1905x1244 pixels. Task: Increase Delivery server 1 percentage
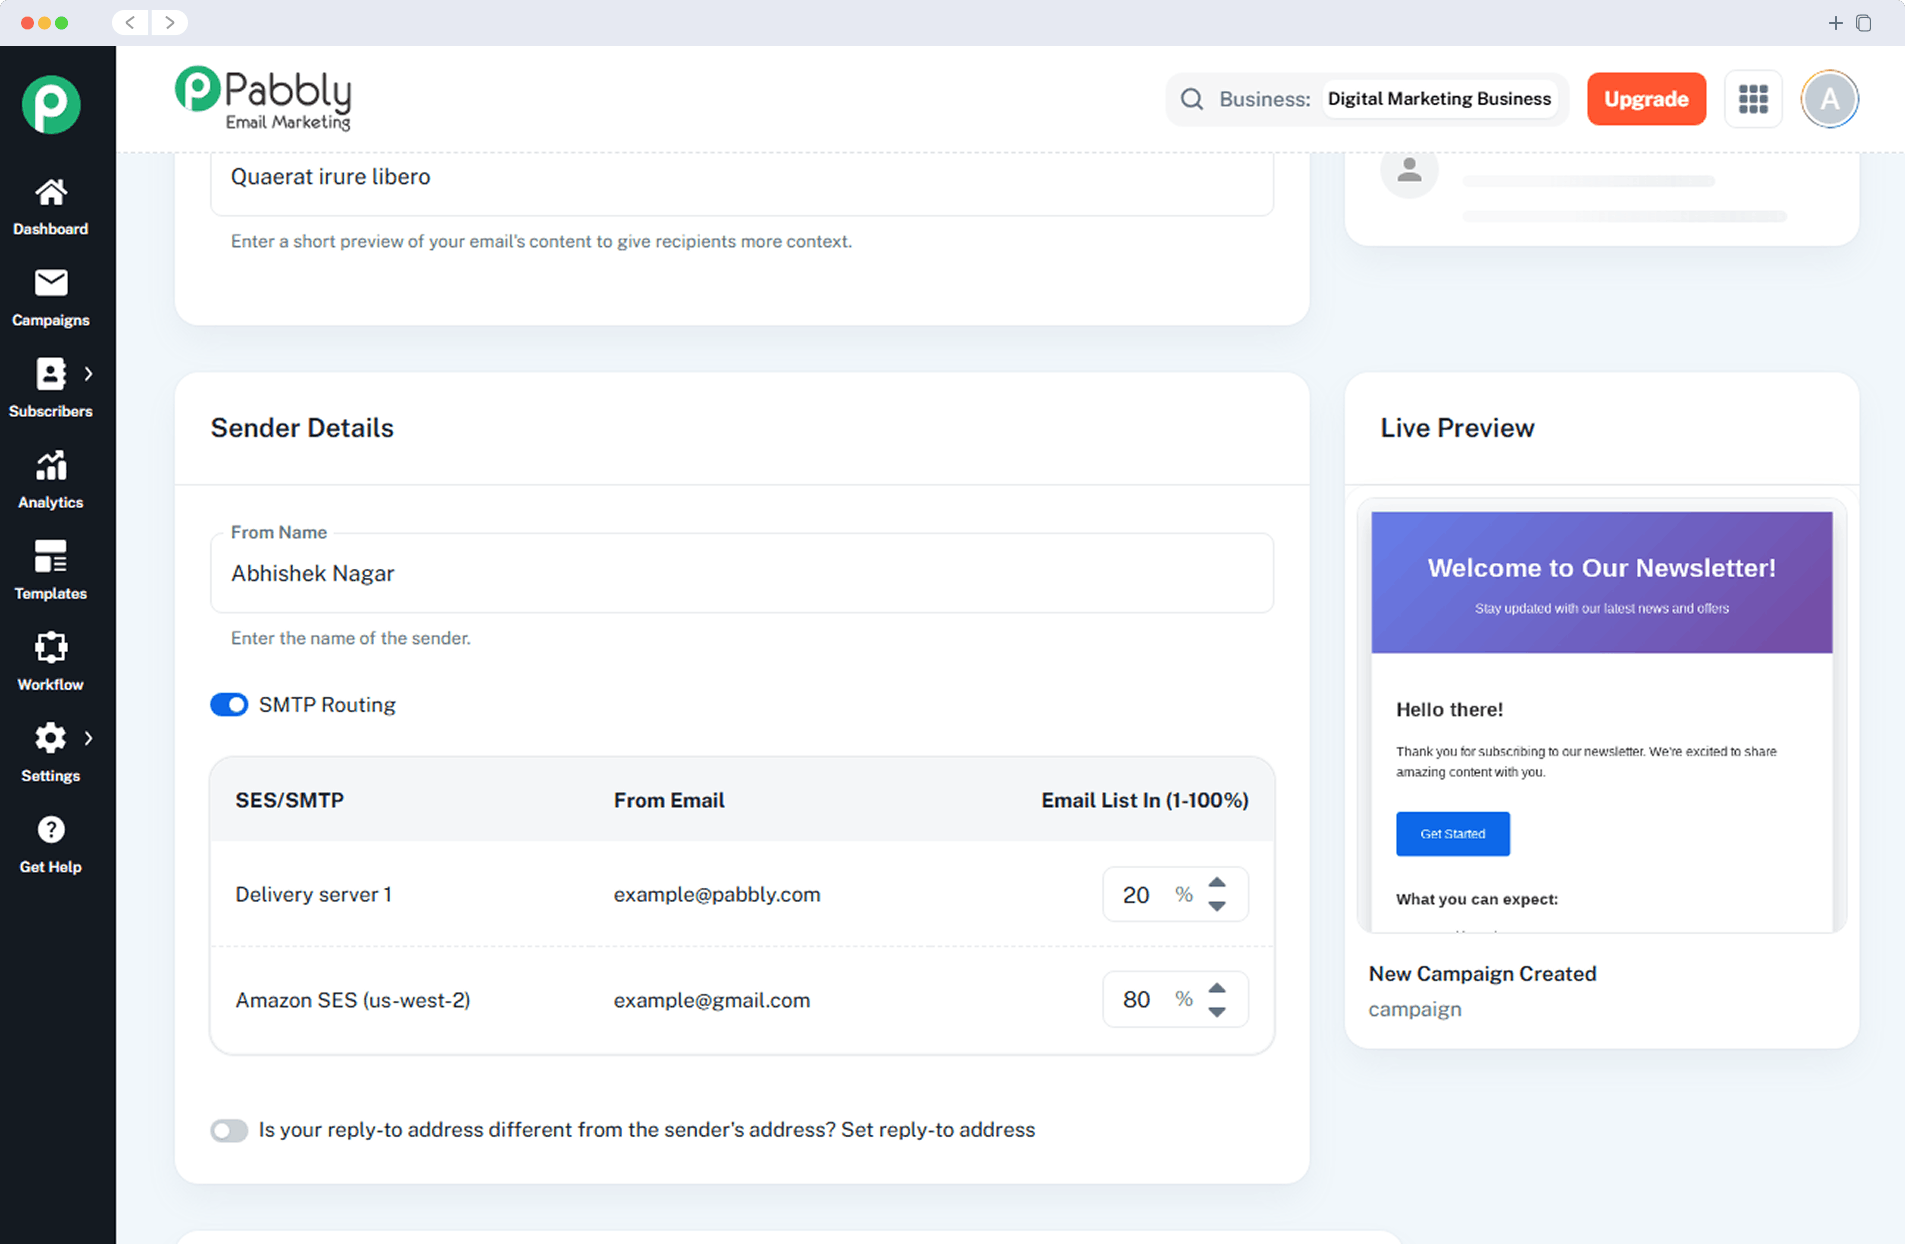pos(1217,883)
